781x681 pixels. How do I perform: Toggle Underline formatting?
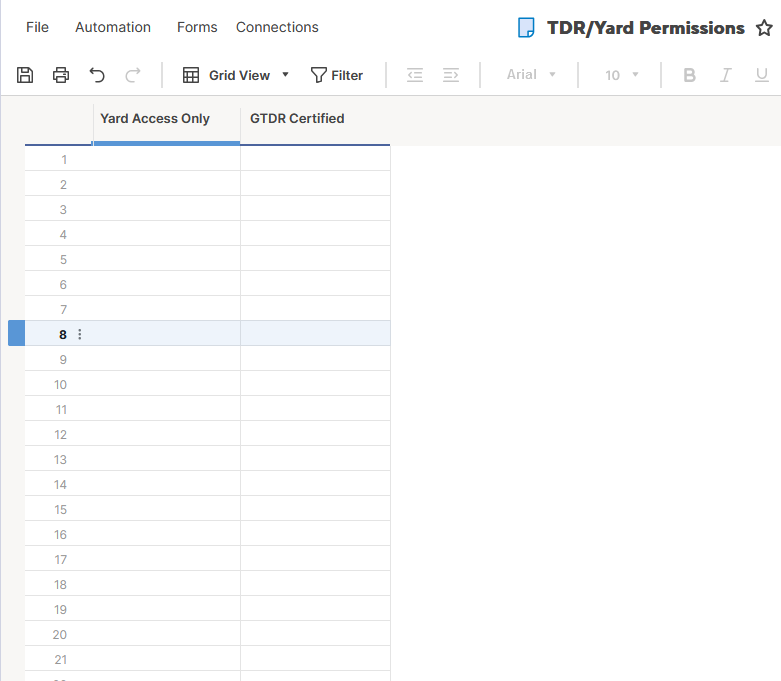(762, 75)
